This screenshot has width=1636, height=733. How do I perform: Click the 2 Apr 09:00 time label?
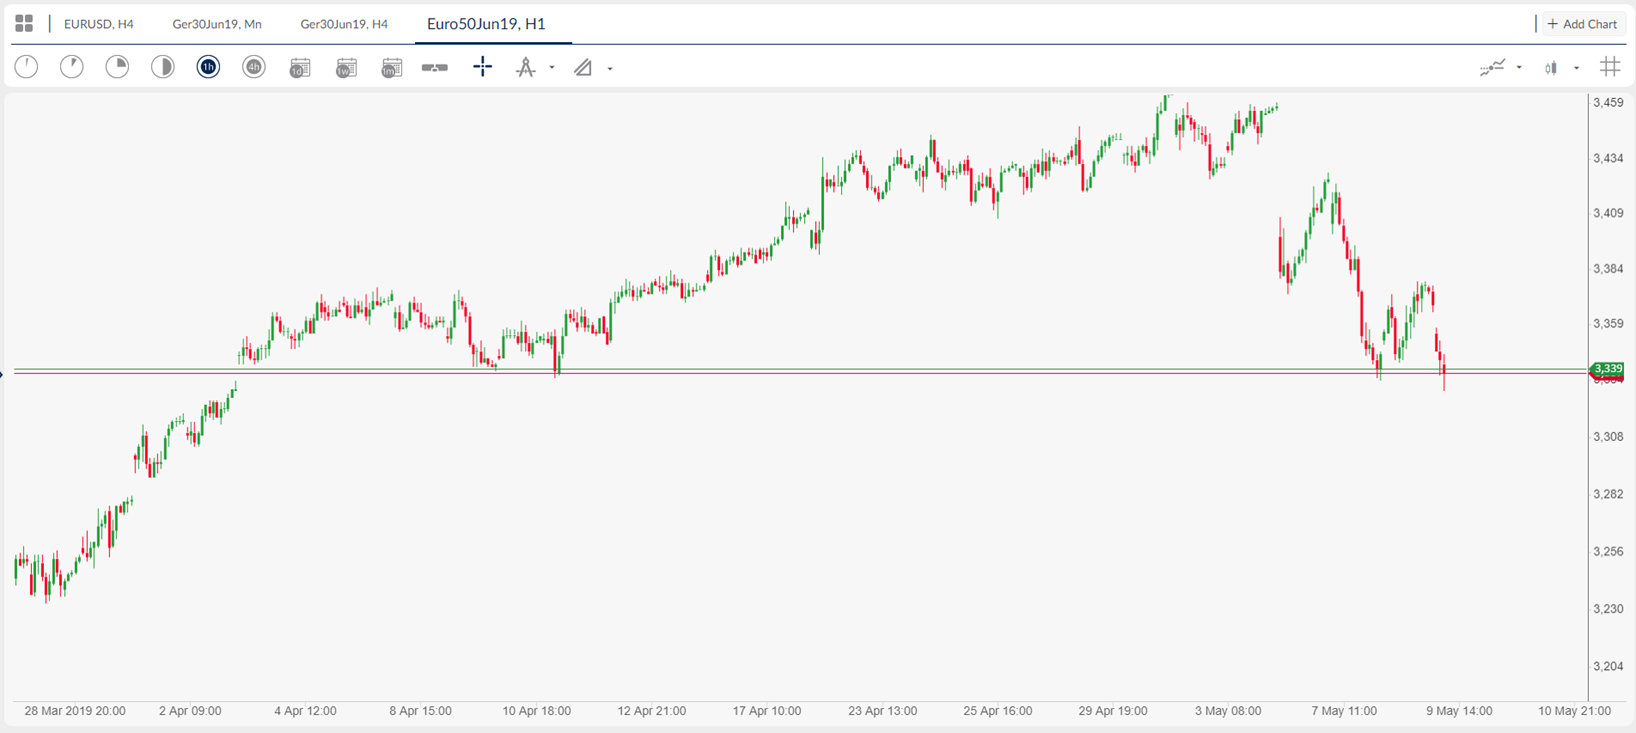190,711
